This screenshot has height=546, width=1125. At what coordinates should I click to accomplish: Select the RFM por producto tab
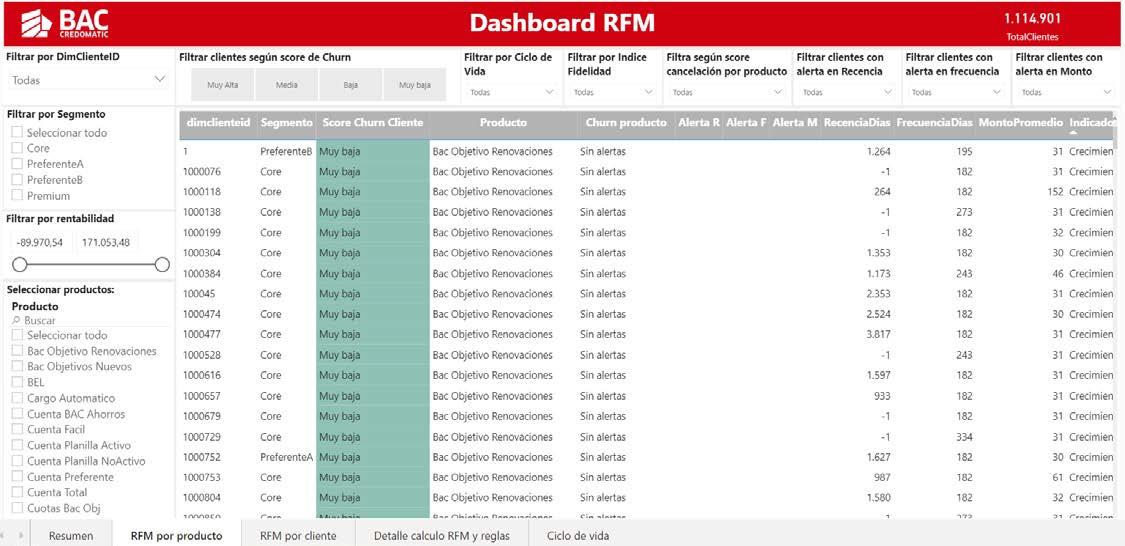pyautogui.click(x=176, y=535)
